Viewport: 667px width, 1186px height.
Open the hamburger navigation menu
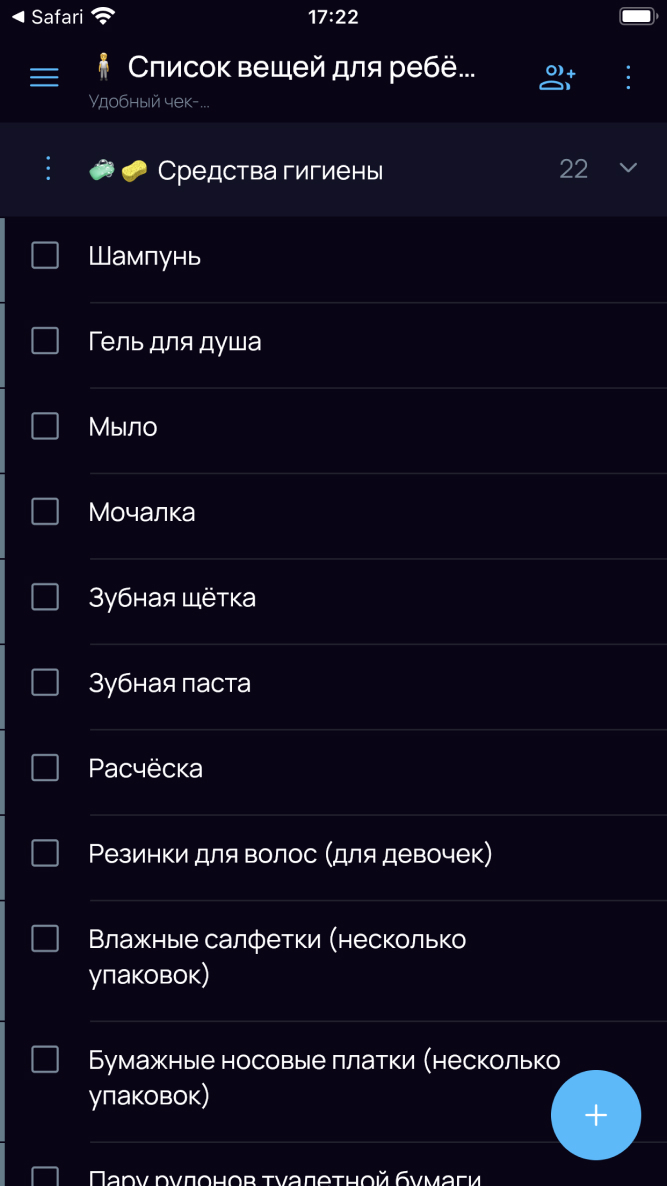click(44, 77)
